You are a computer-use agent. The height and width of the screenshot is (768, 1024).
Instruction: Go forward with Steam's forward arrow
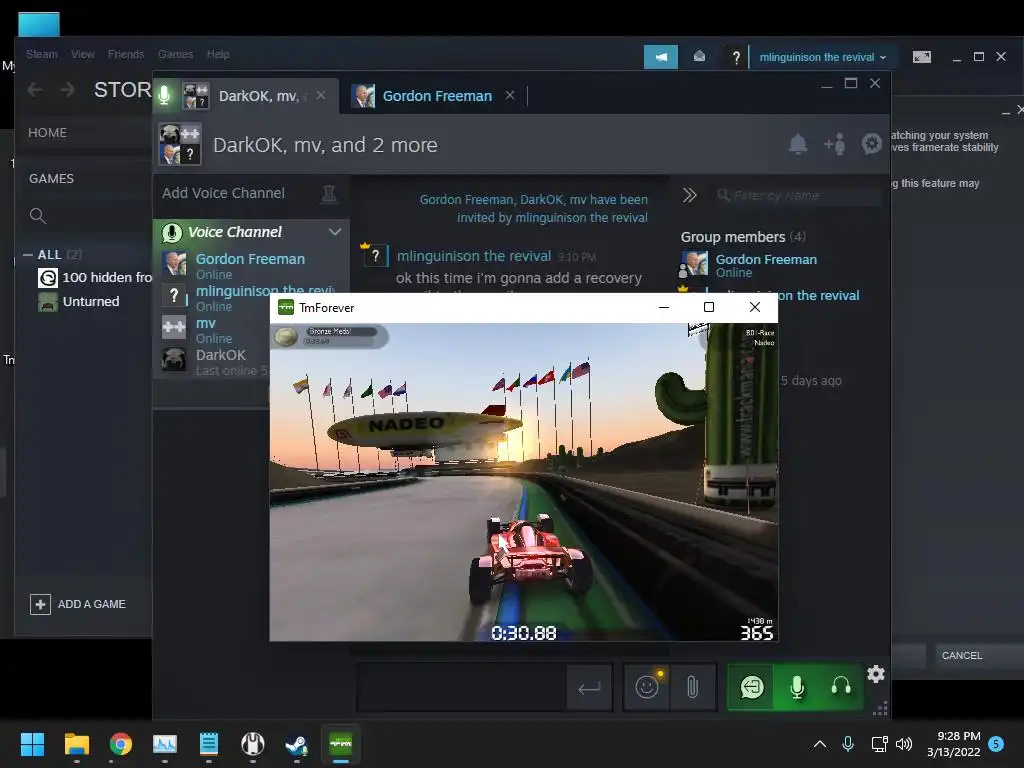click(x=67, y=89)
